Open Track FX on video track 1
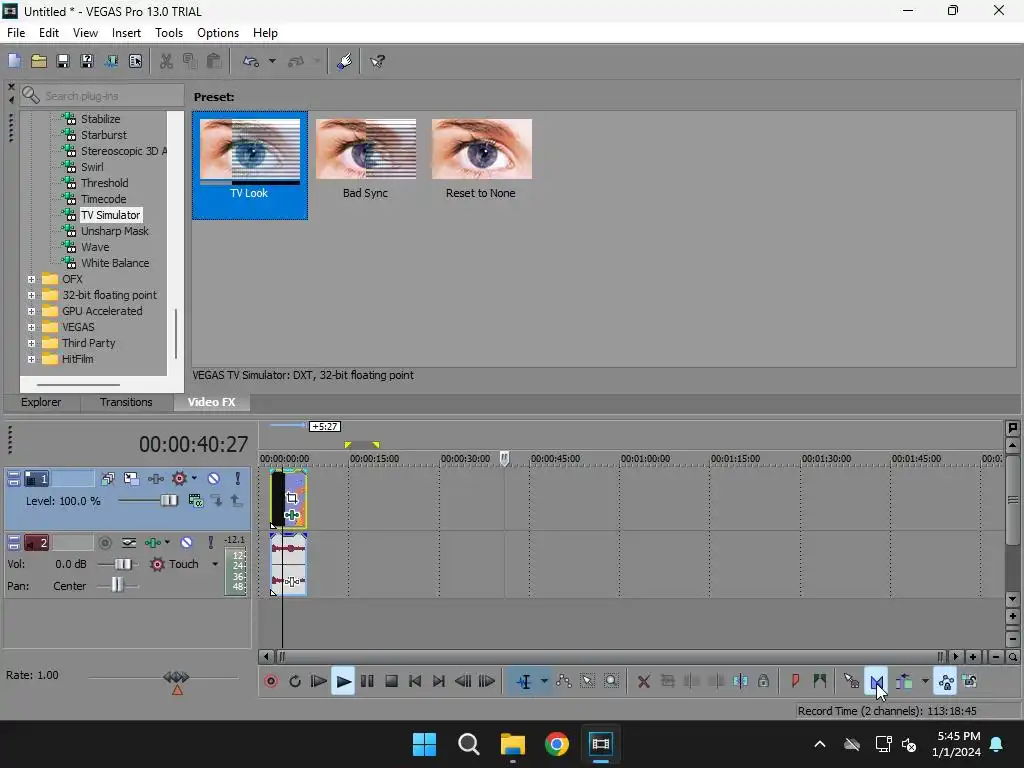Image resolution: width=1024 pixels, height=768 pixels. (x=155, y=479)
